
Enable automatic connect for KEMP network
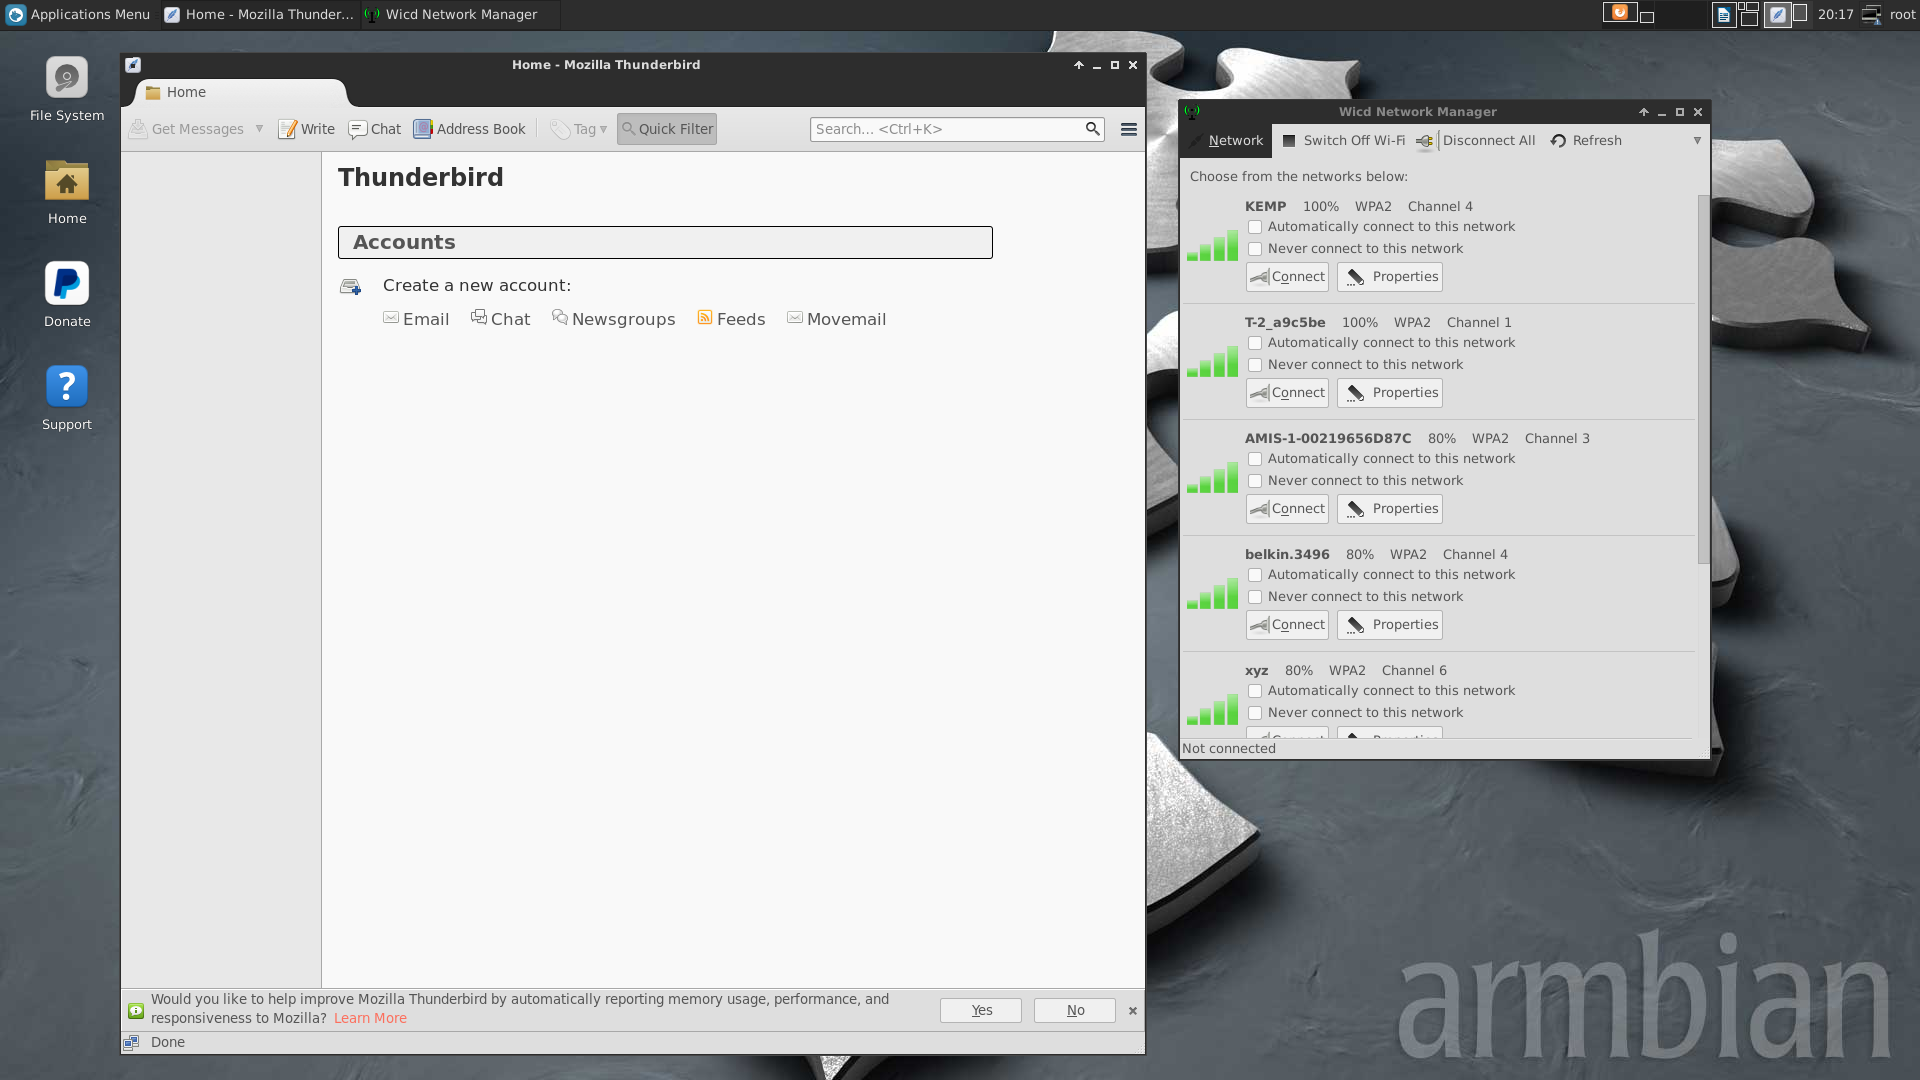[1255, 228]
